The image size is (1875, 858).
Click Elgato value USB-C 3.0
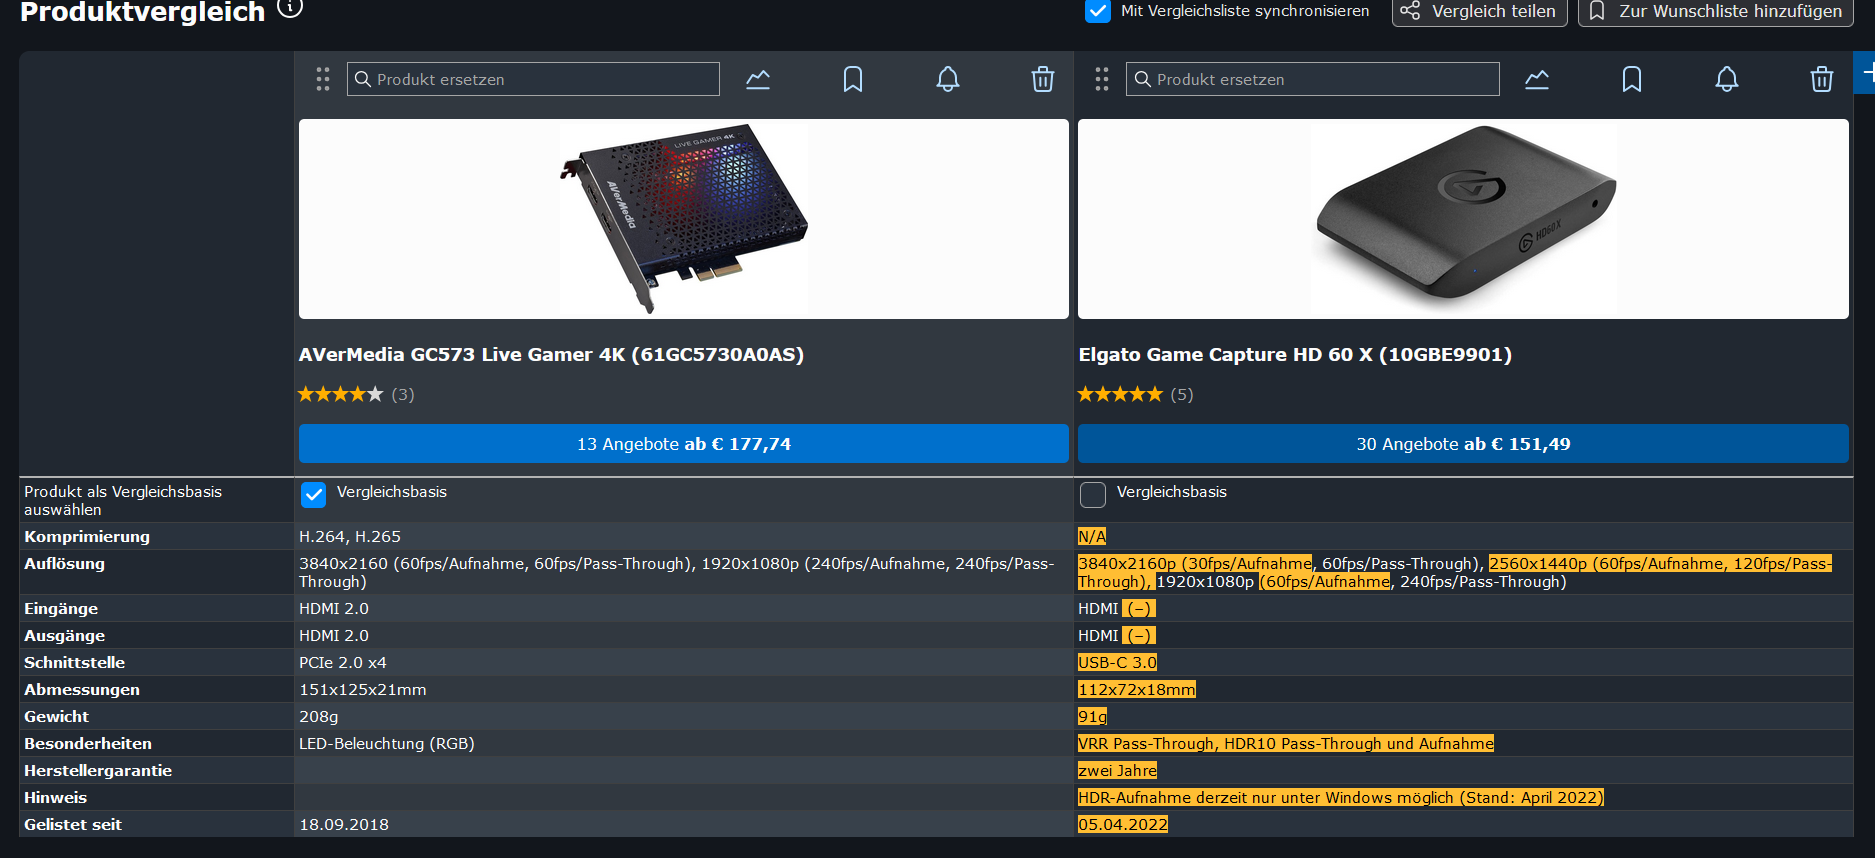[x=1117, y=663]
